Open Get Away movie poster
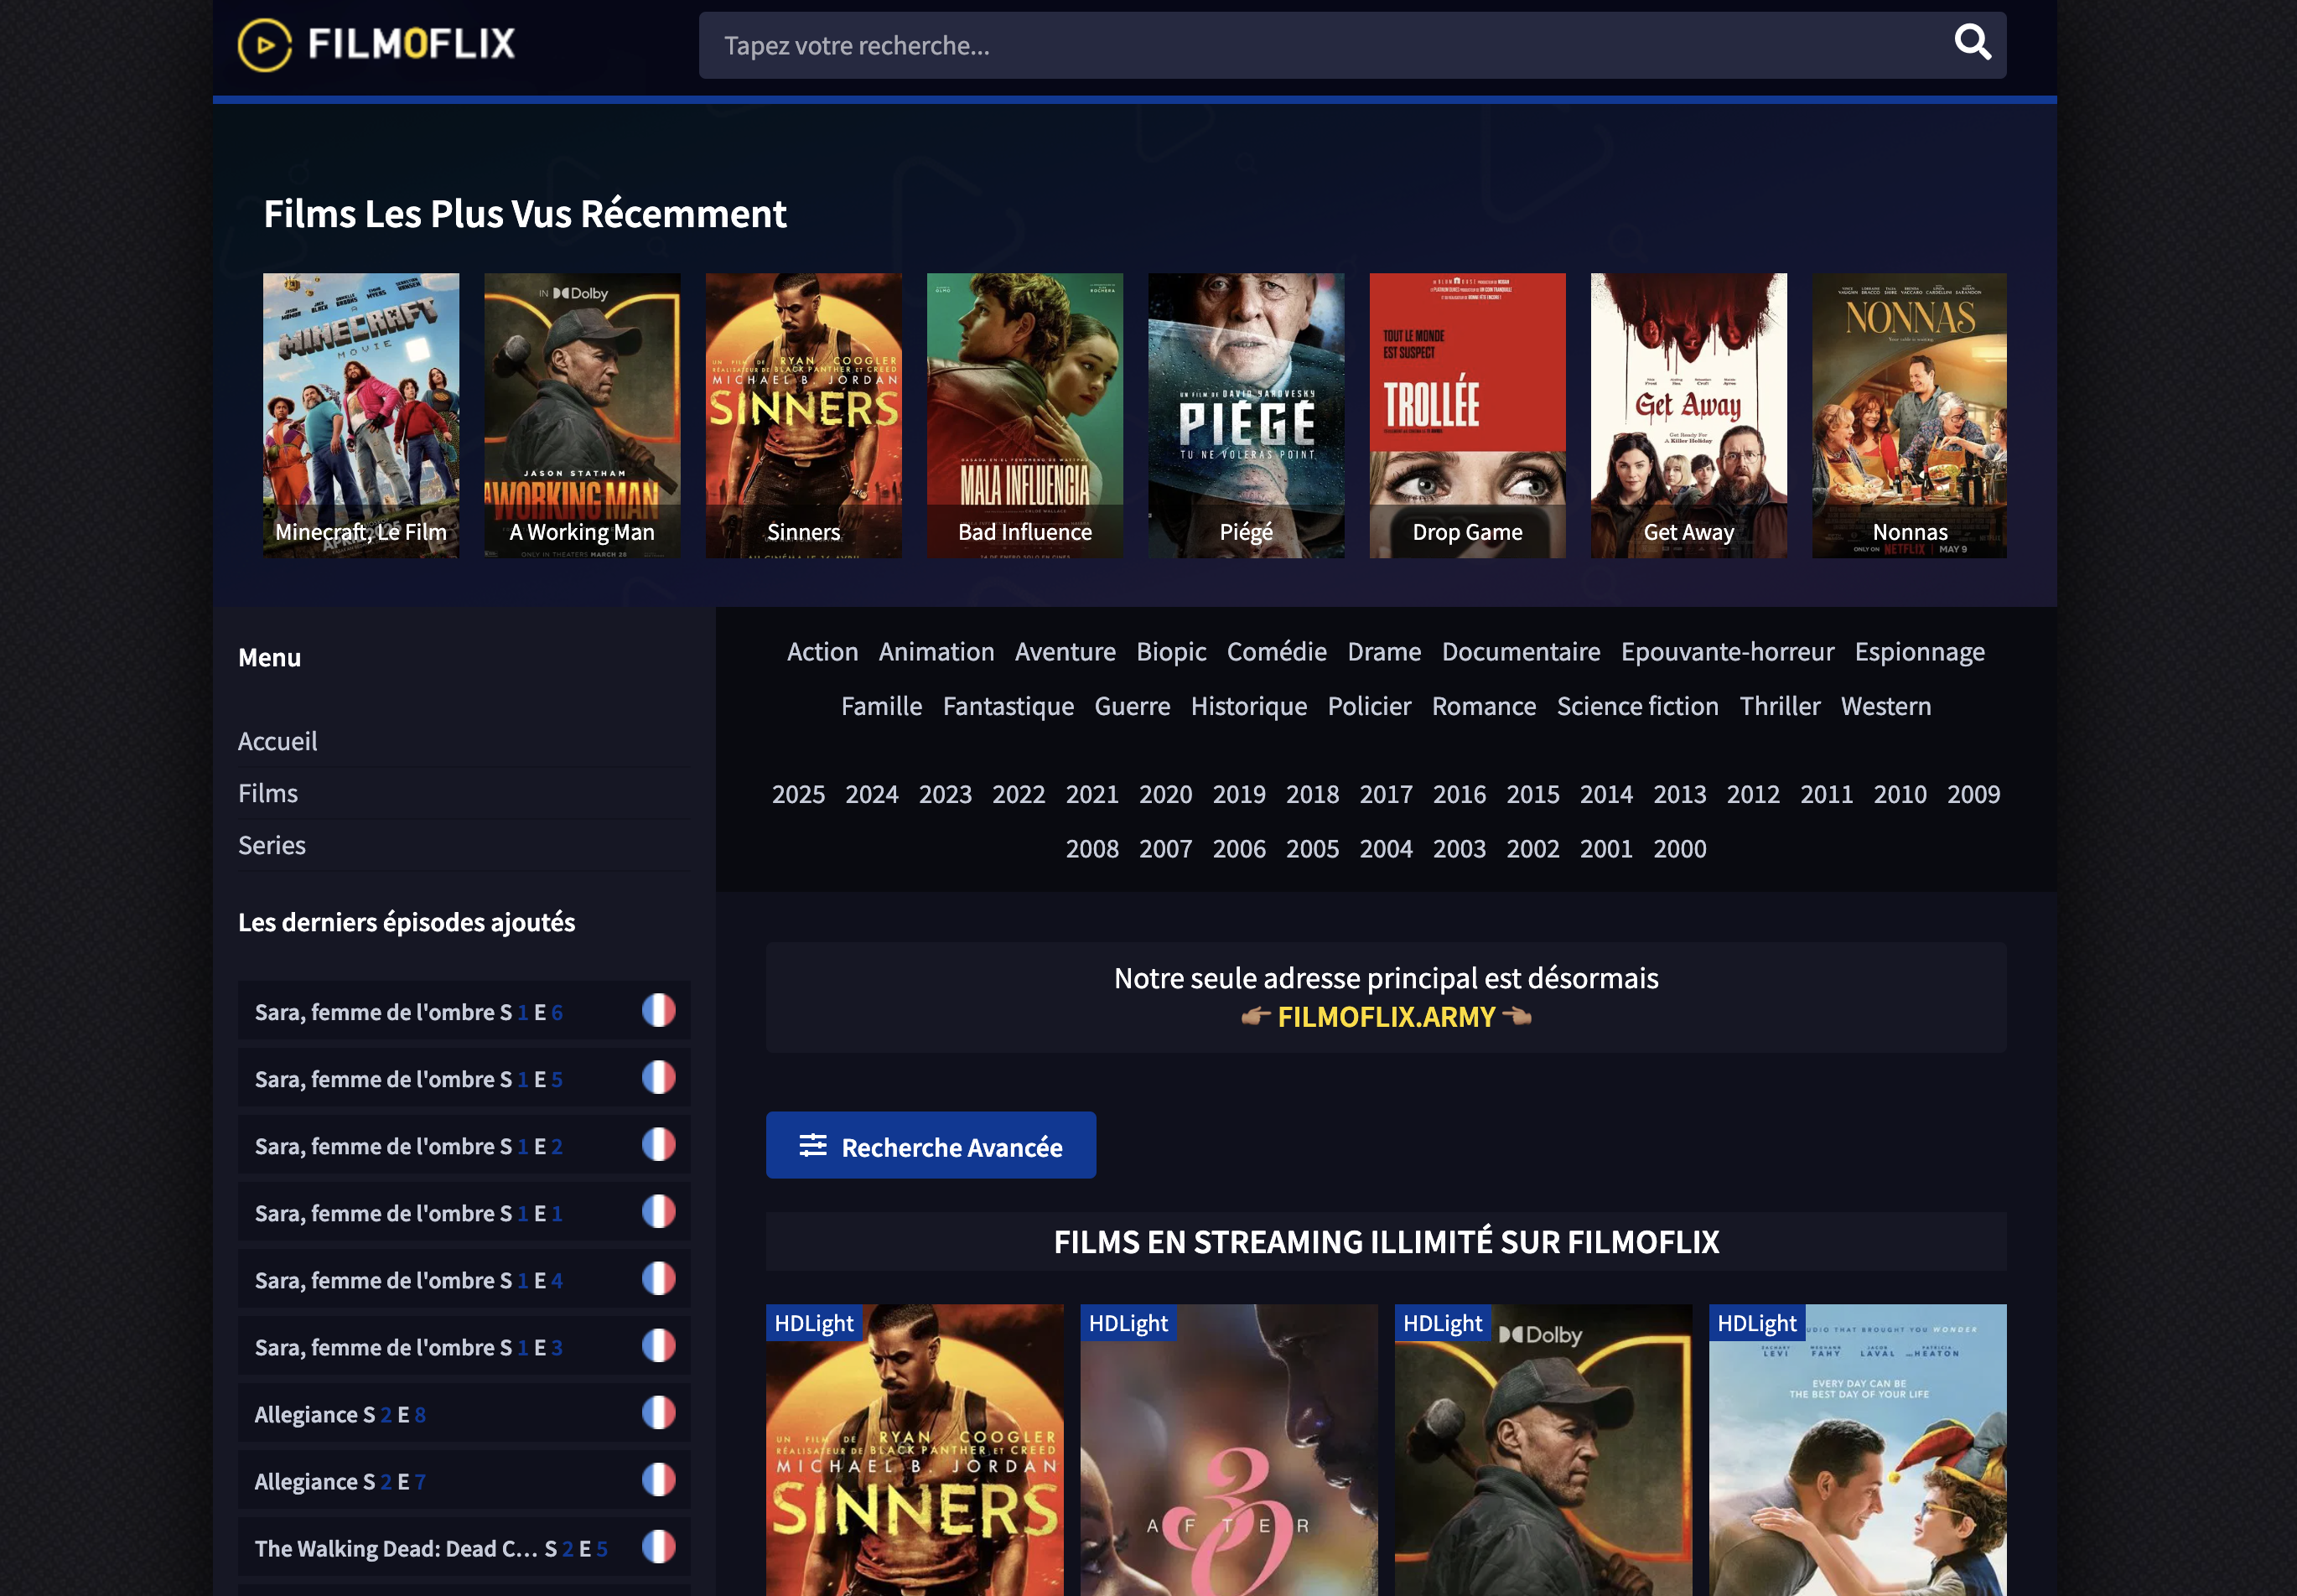Viewport: 2297px width, 1596px height. click(x=1689, y=415)
